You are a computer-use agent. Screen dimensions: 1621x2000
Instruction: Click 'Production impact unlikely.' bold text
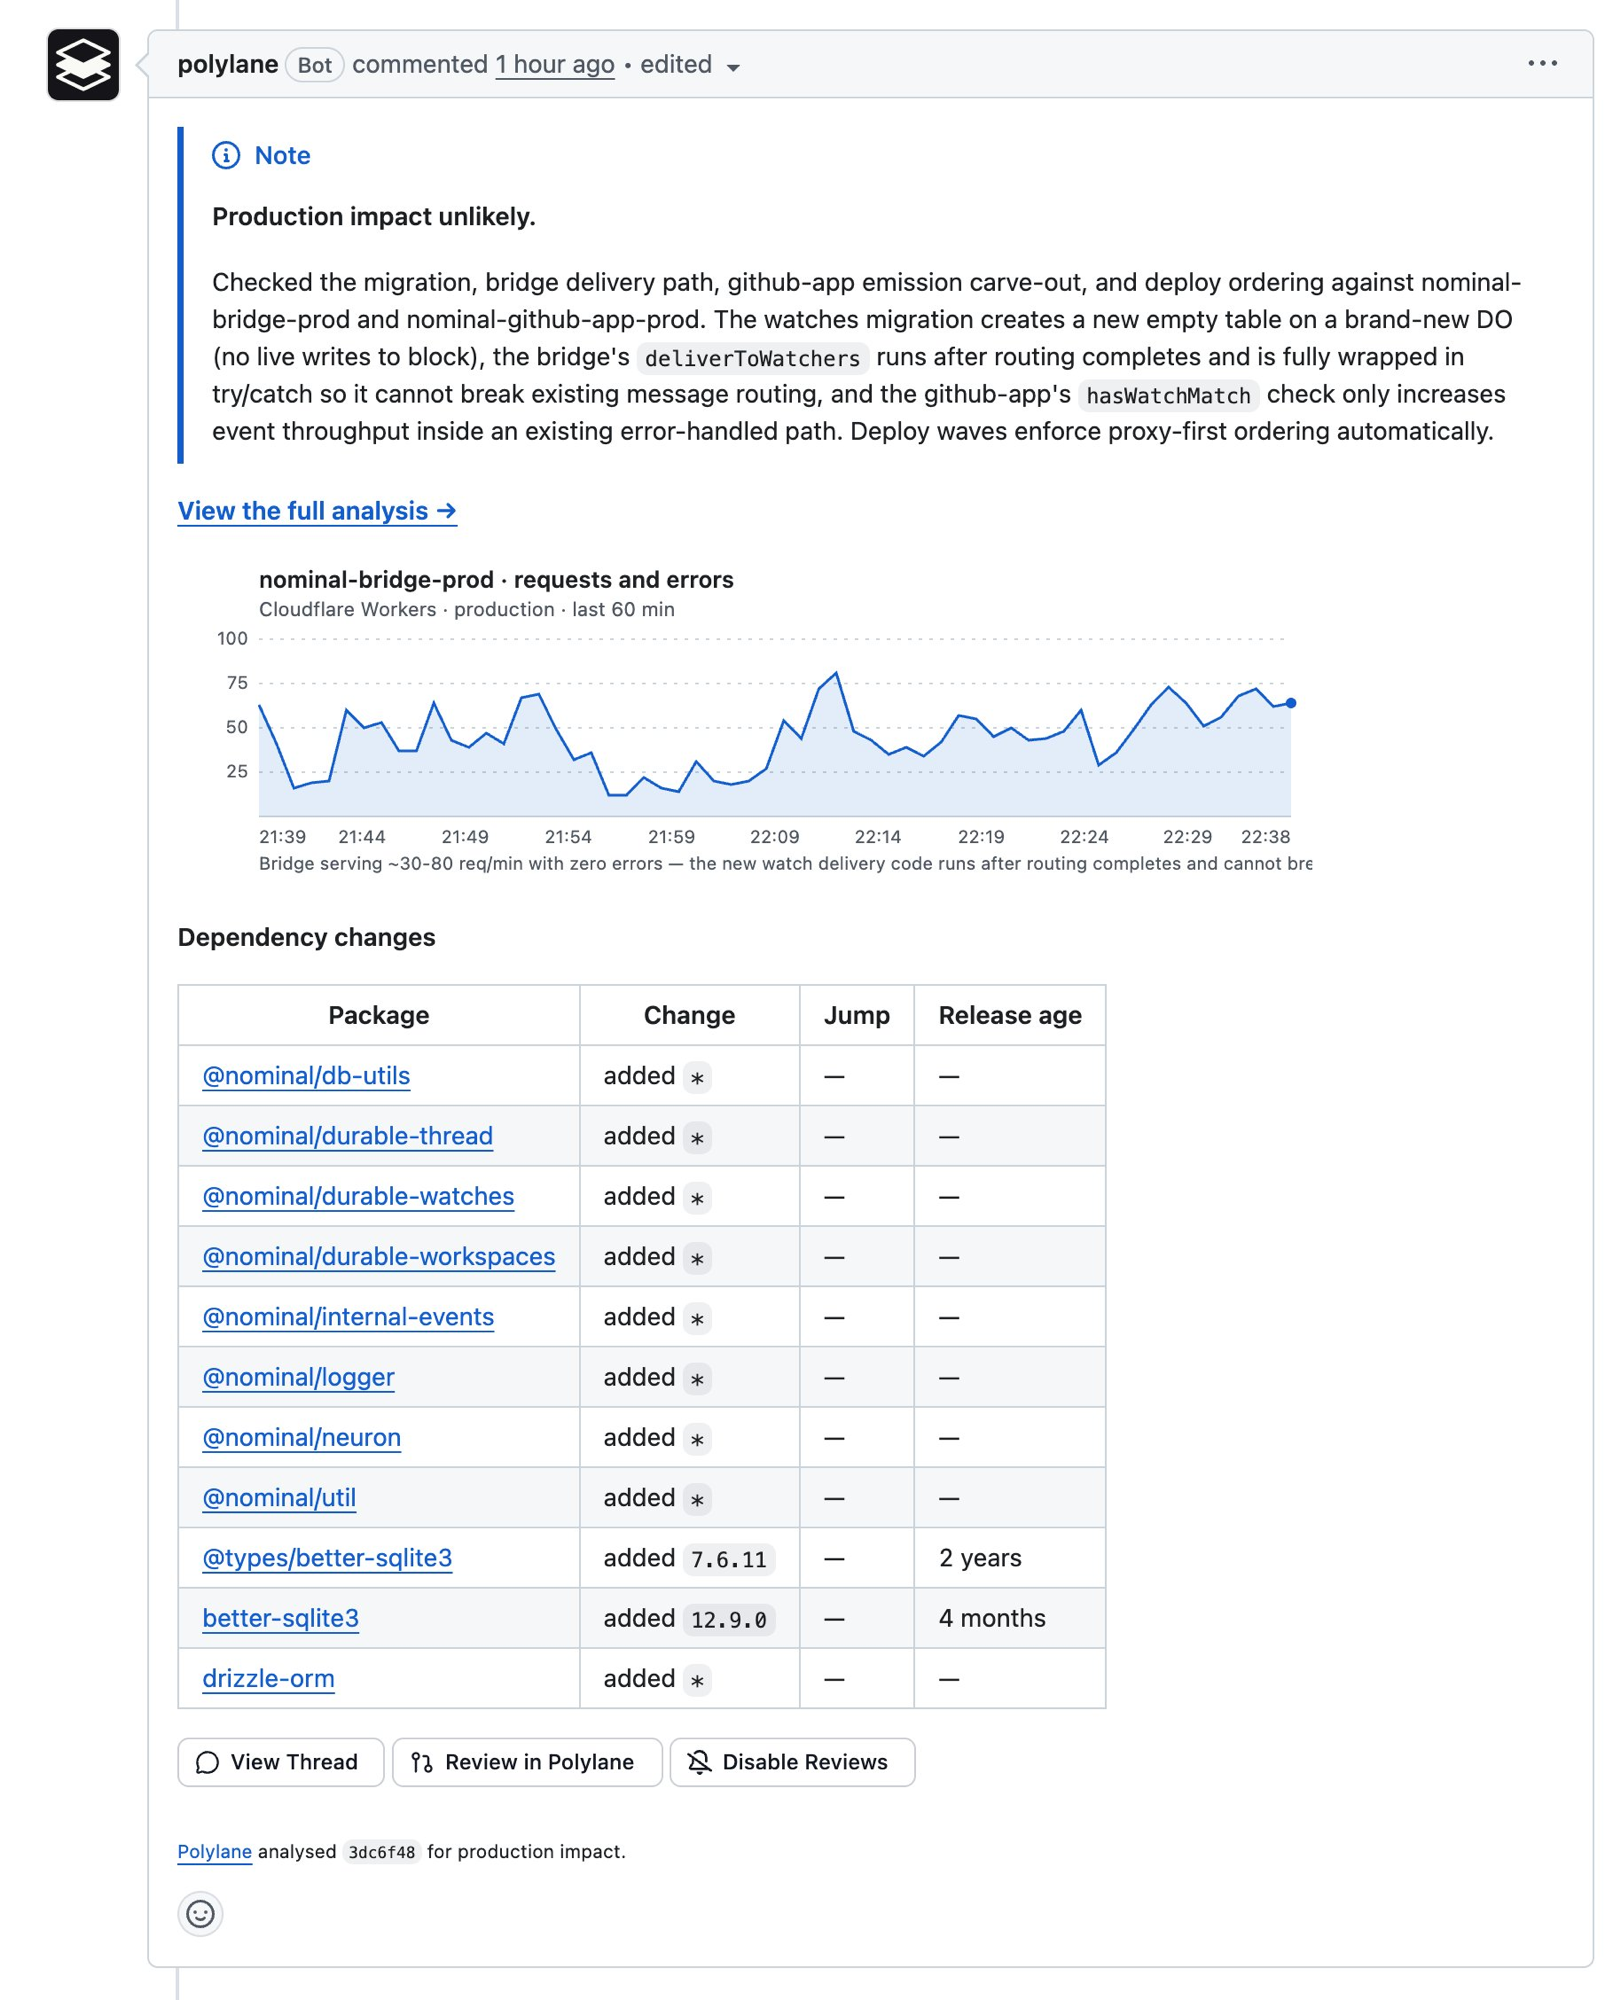click(374, 217)
